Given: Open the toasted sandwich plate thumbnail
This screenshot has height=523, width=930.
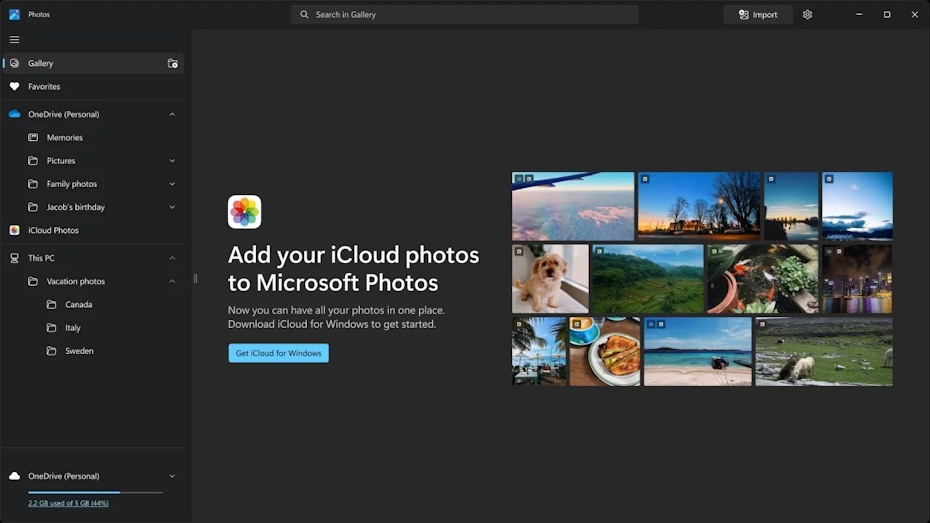Looking at the screenshot, I should pos(605,351).
